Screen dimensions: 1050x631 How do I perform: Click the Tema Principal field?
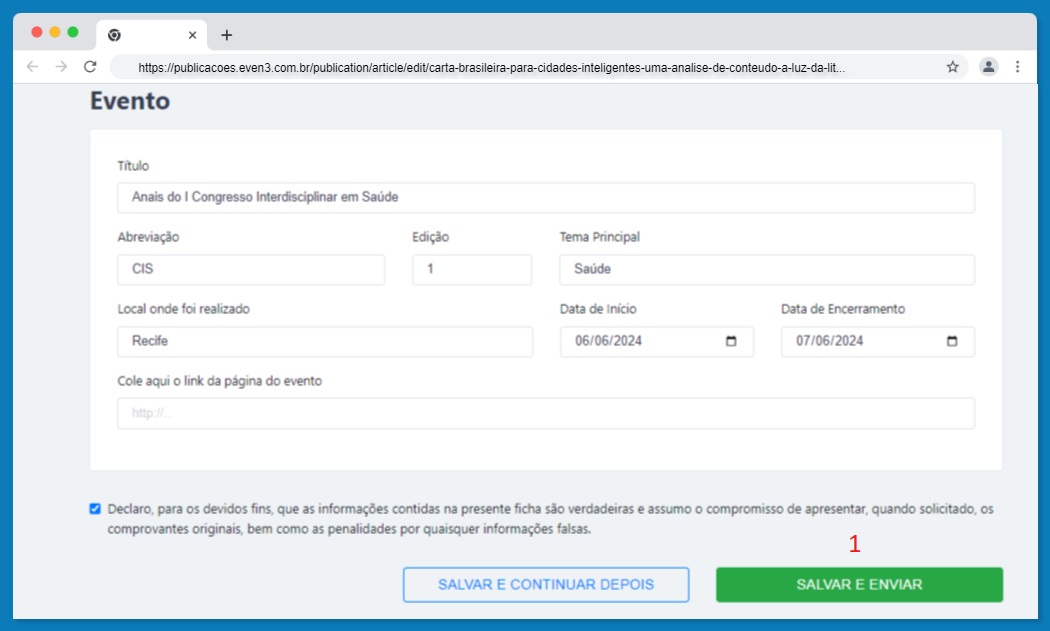[767, 269]
